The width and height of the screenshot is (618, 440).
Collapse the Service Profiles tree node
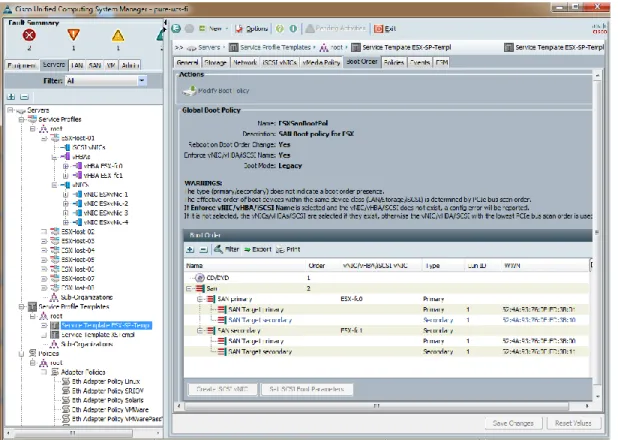click(x=21, y=119)
